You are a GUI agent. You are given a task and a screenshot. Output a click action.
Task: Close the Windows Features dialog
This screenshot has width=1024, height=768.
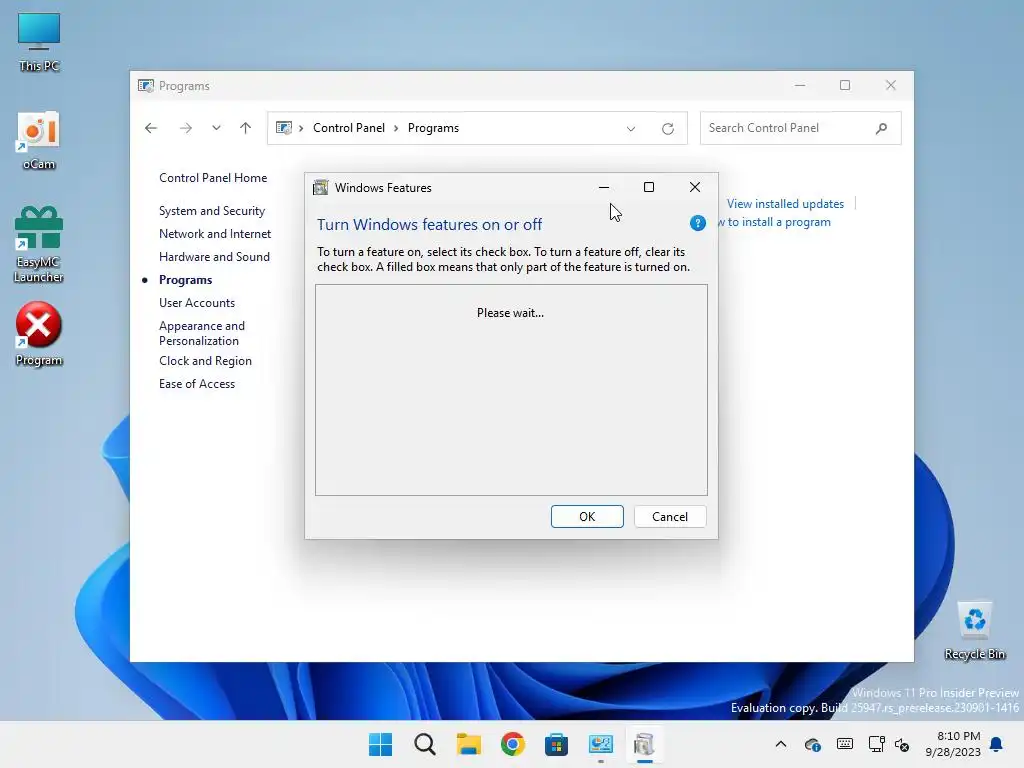[x=695, y=187]
